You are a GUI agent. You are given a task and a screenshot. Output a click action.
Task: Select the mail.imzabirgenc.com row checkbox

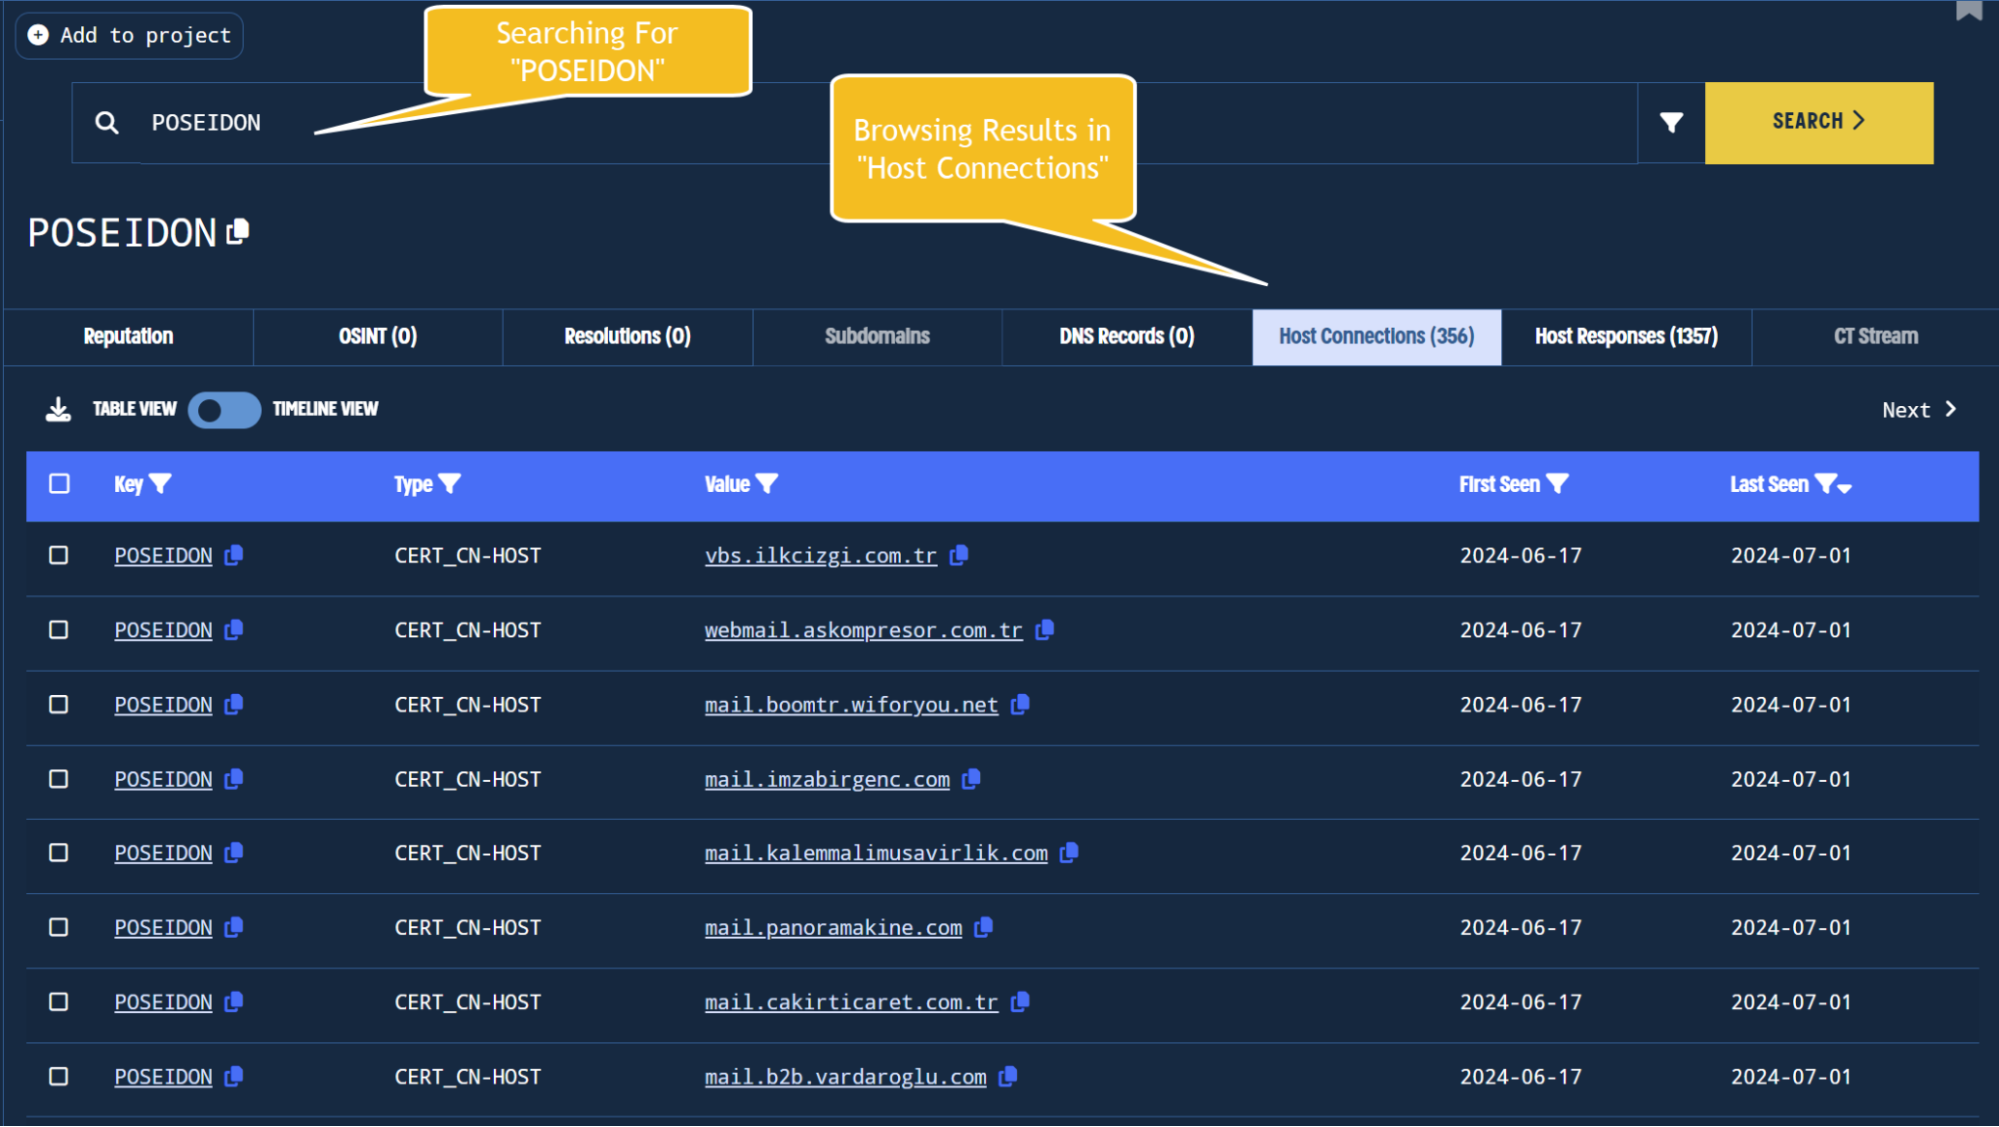point(59,779)
